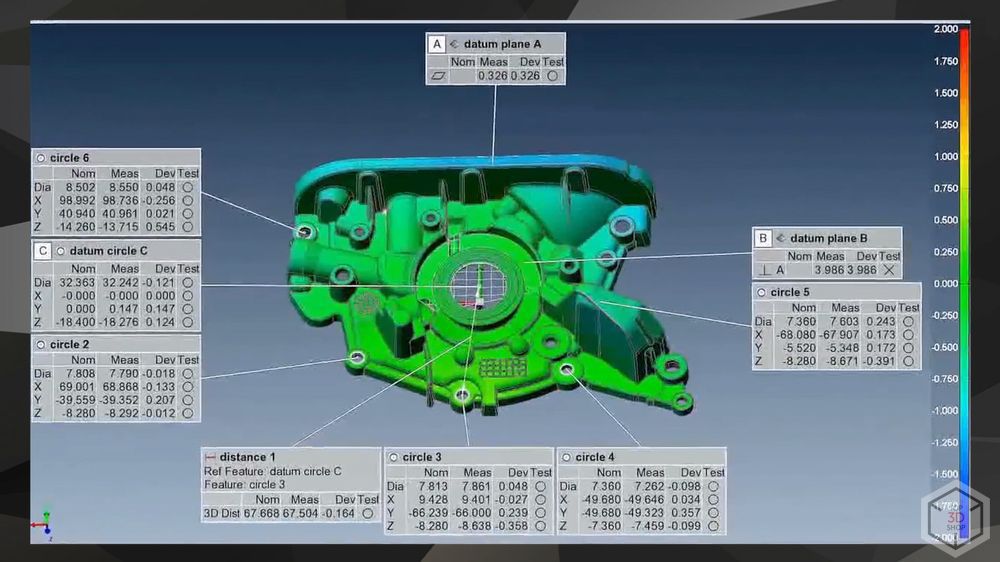Select the 'distance 1' label title

(247, 457)
